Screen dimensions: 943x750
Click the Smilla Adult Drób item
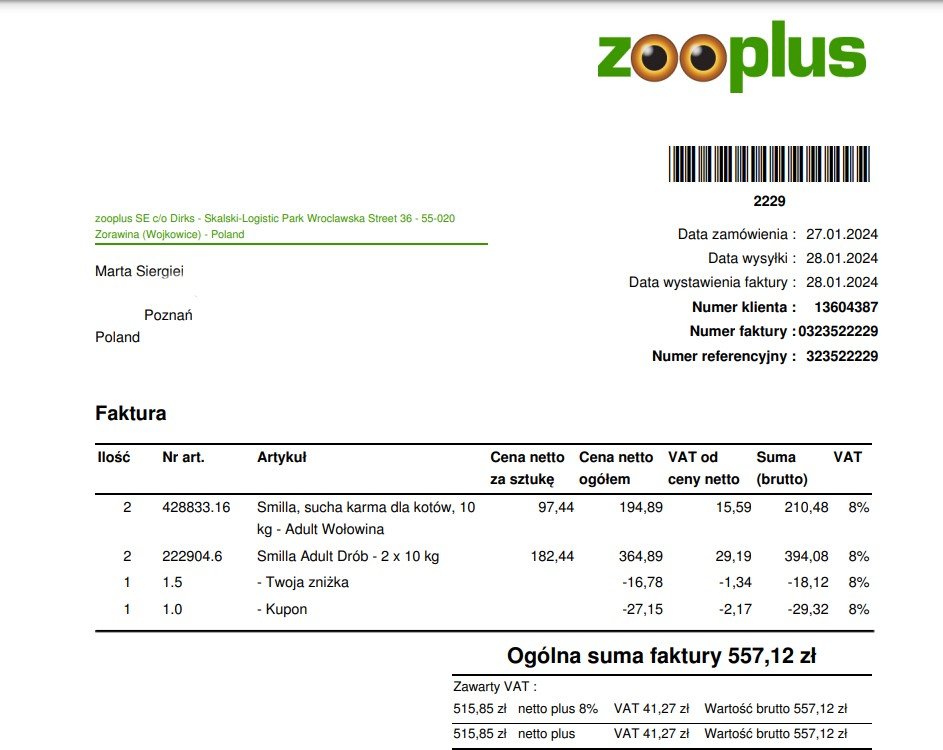tap(348, 556)
